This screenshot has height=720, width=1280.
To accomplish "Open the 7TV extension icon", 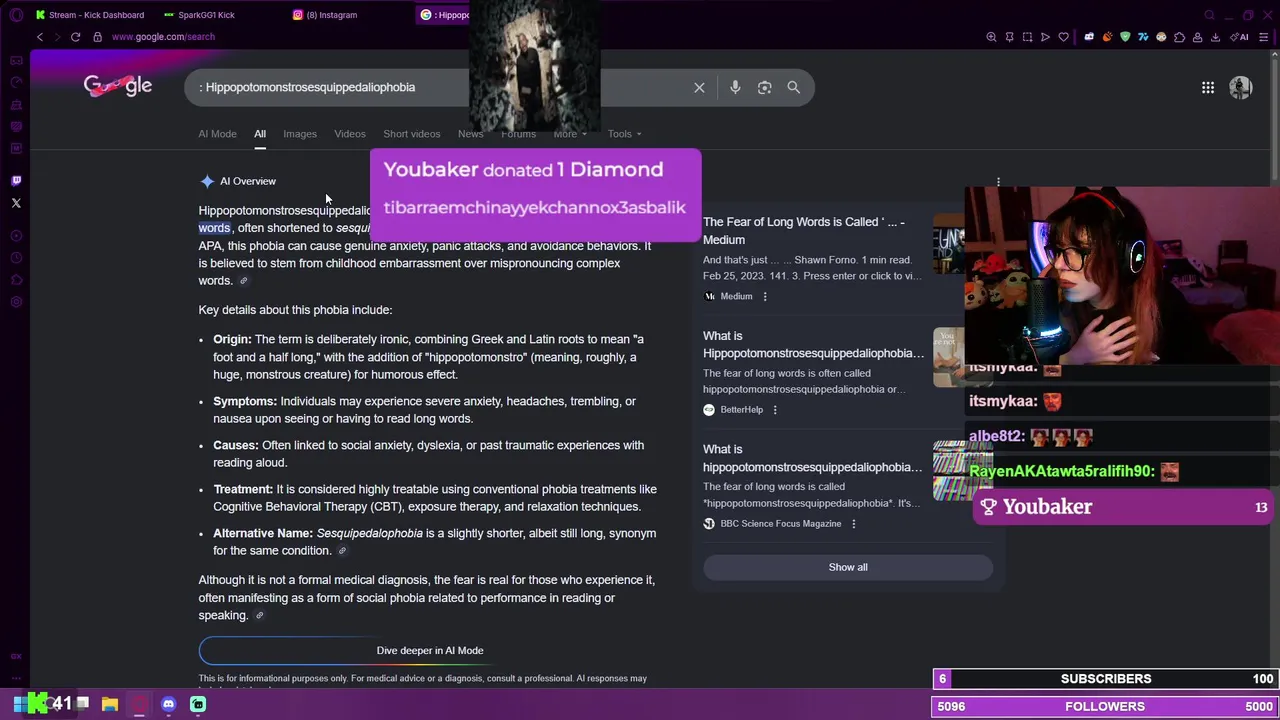I will coord(1143,37).
